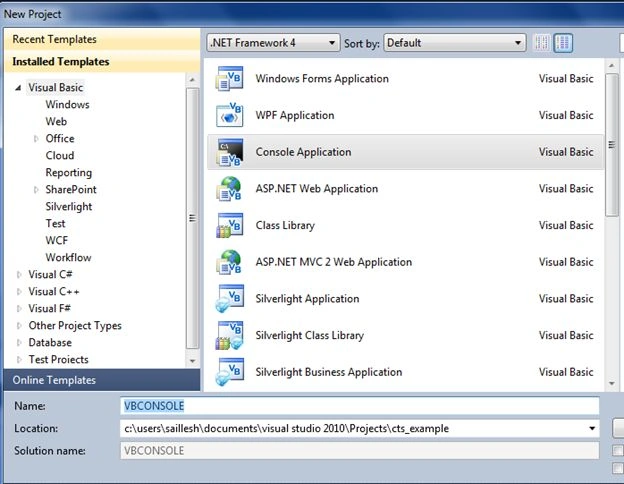Switch to small icons view

click(542, 43)
